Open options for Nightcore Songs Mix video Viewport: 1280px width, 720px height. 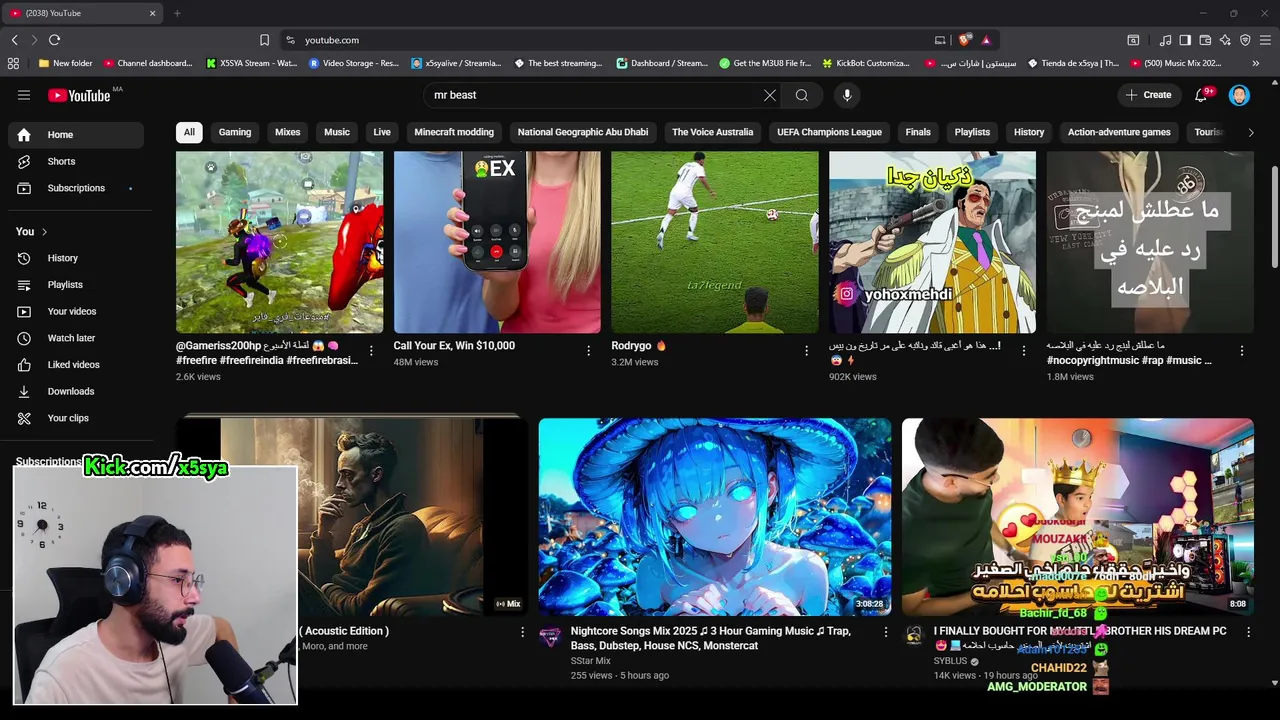click(x=885, y=632)
